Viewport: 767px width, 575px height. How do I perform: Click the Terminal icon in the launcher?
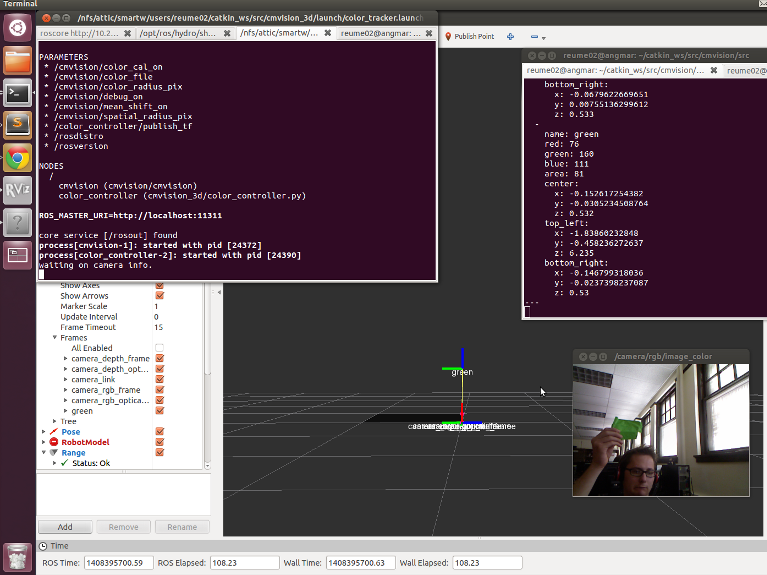point(17,93)
